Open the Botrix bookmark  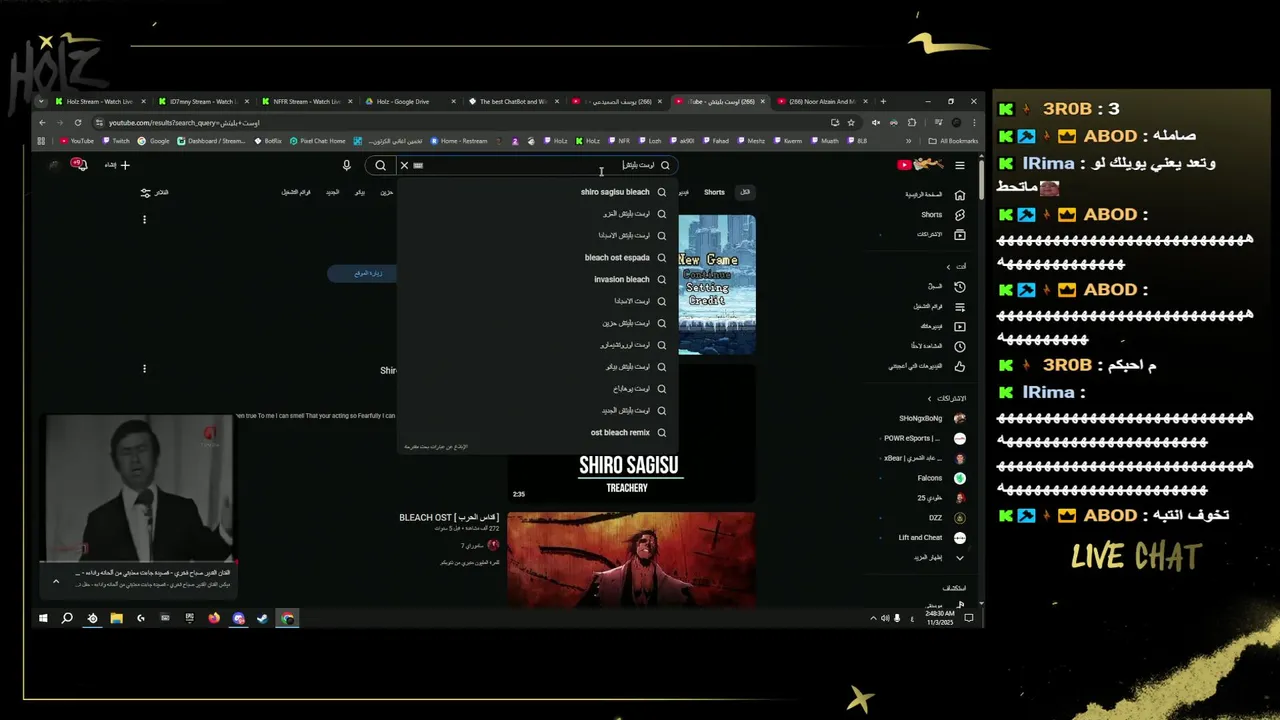[x=268, y=141]
